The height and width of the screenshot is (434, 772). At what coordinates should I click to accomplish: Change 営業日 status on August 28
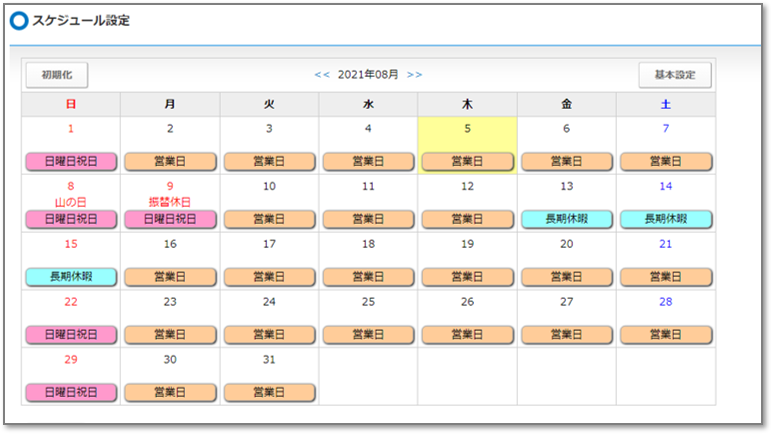[665, 333]
